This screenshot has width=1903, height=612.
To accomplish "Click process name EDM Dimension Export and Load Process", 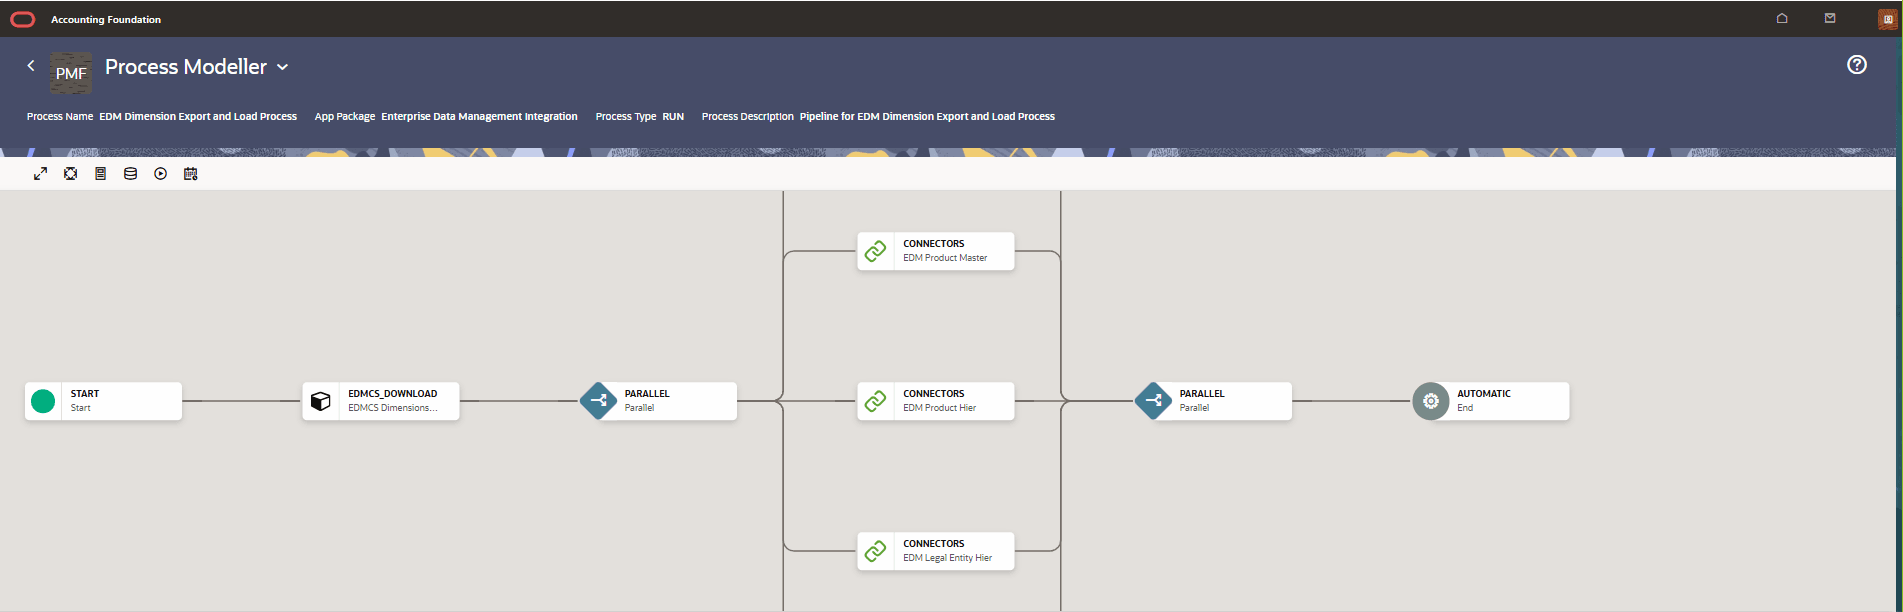I will point(198,117).
